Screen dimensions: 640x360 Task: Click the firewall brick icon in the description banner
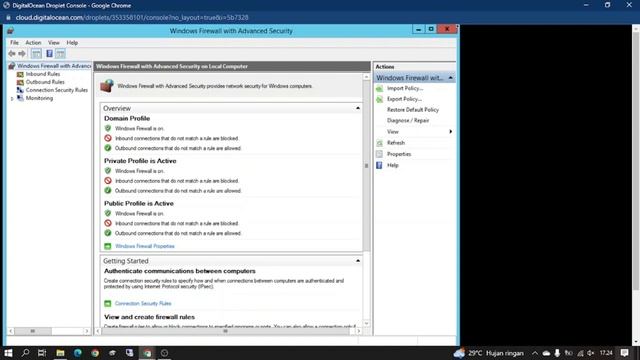click(x=107, y=86)
